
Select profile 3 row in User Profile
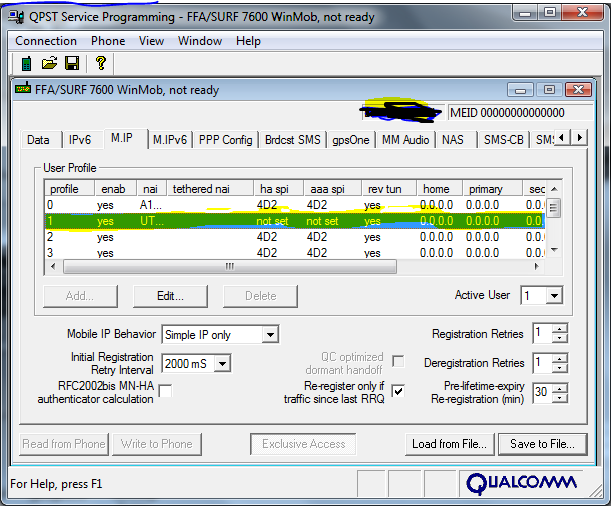pyautogui.click(x=295, y=253)
